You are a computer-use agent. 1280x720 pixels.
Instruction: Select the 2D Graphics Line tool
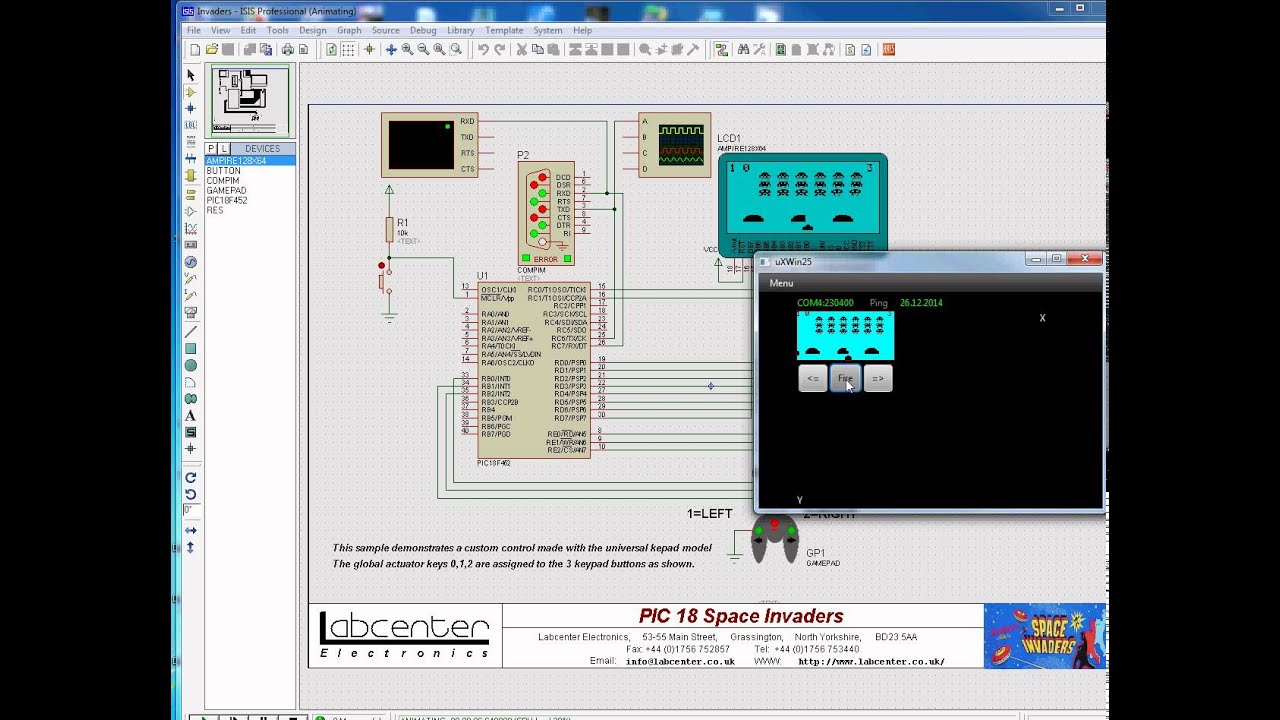(190, 331)
